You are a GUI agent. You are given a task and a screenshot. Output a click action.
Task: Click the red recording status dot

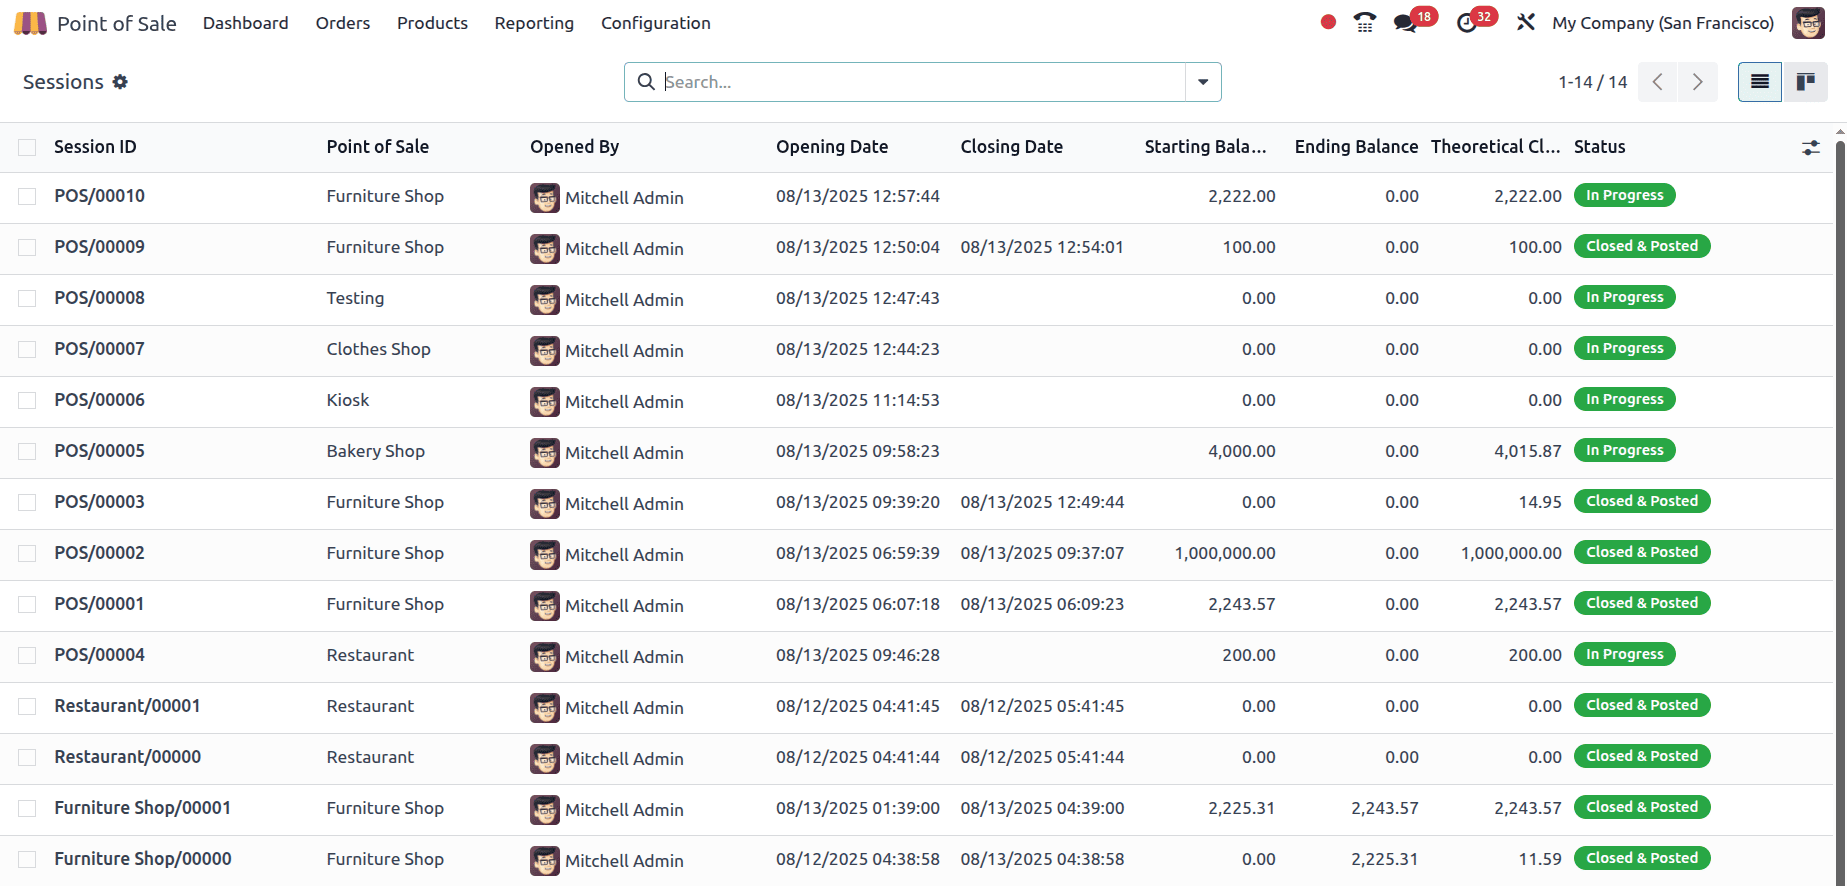tap(1328, 22)
